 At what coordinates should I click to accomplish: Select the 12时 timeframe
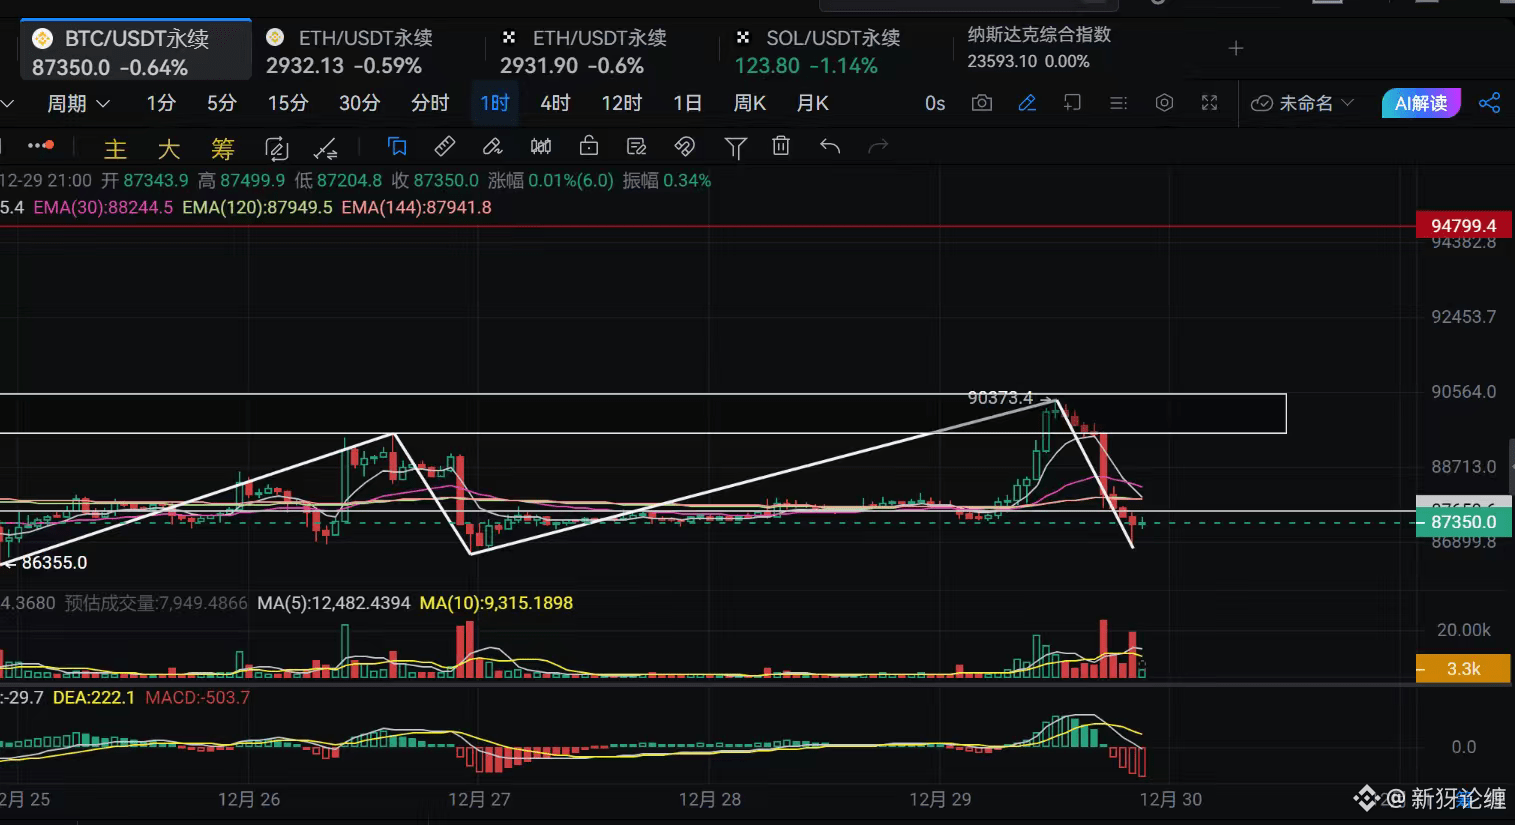coord(621,103)
